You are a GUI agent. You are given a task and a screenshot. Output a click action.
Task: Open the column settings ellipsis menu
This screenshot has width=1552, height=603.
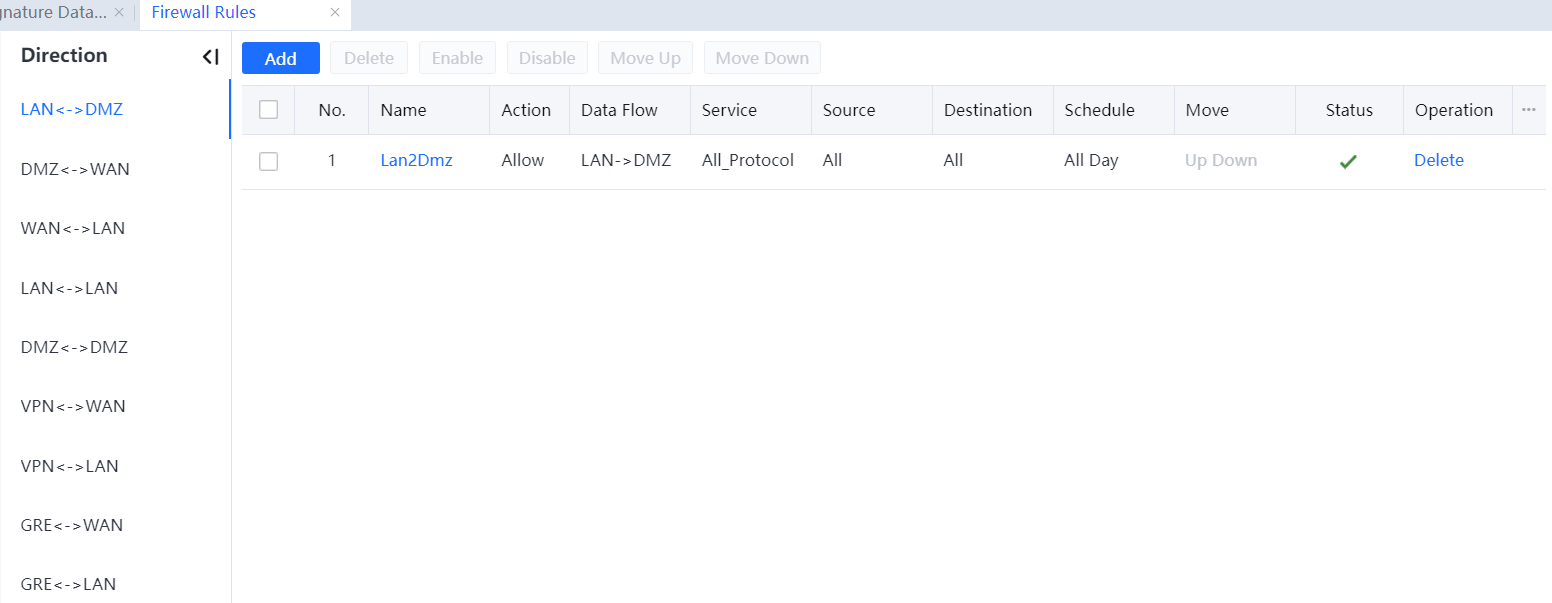1528,110
